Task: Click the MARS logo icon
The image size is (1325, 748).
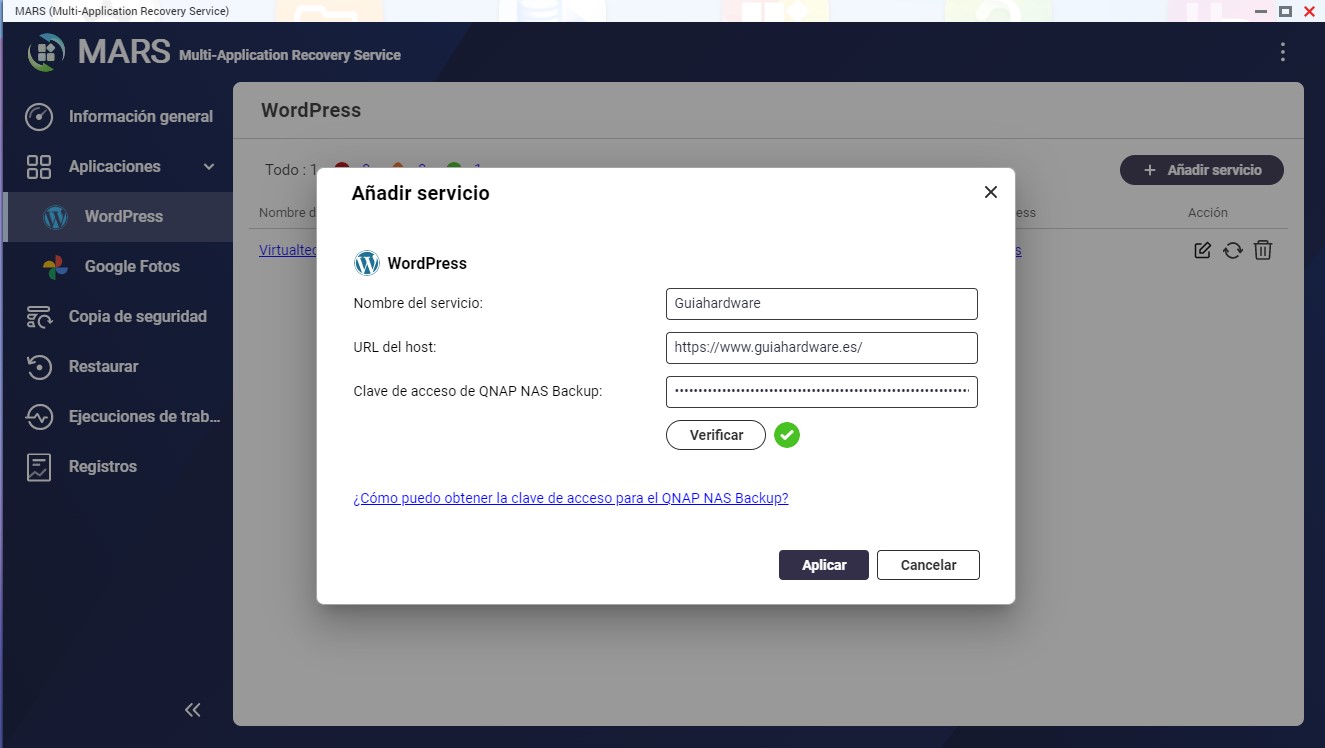Action: point(46,53)
